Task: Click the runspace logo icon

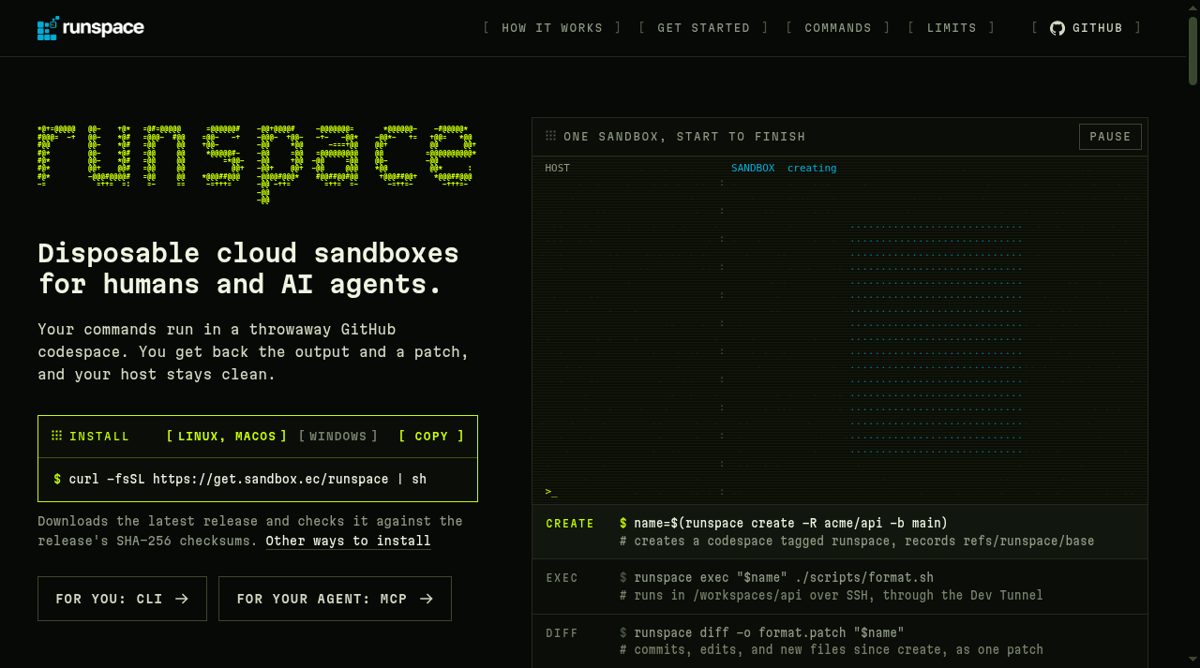Action: pos(48,28)
